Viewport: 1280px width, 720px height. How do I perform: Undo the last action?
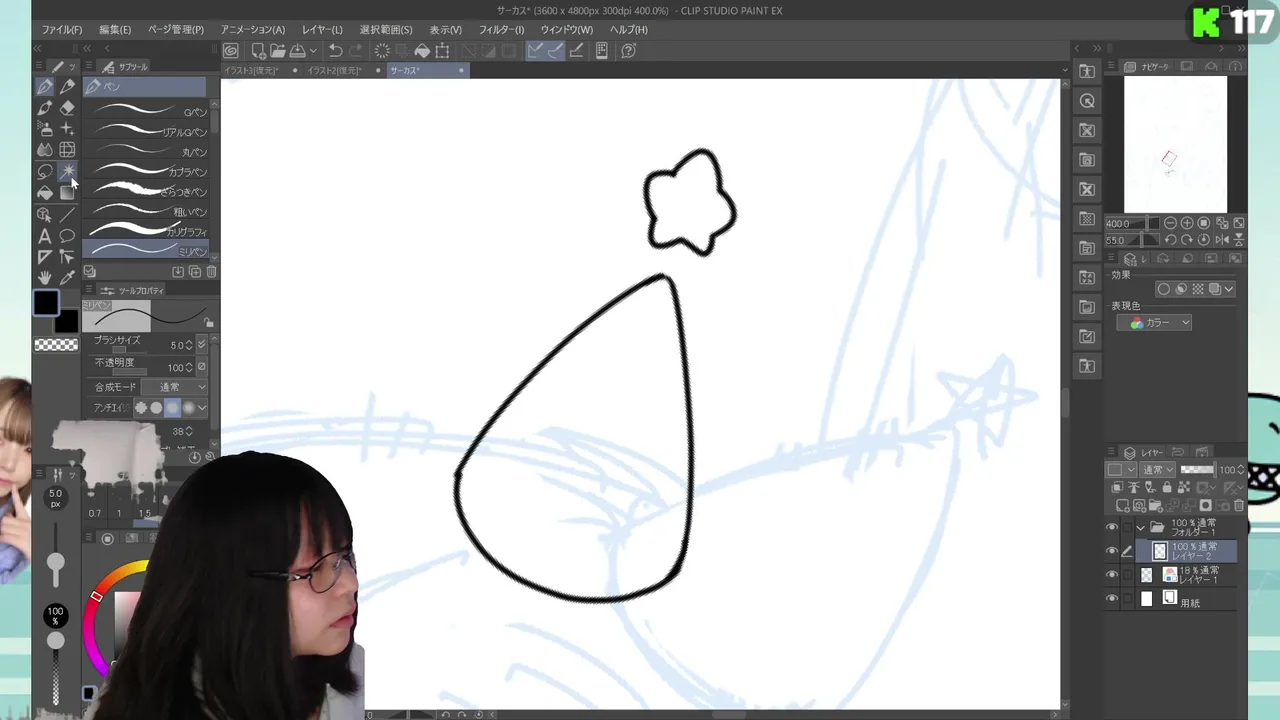point(336,51)
